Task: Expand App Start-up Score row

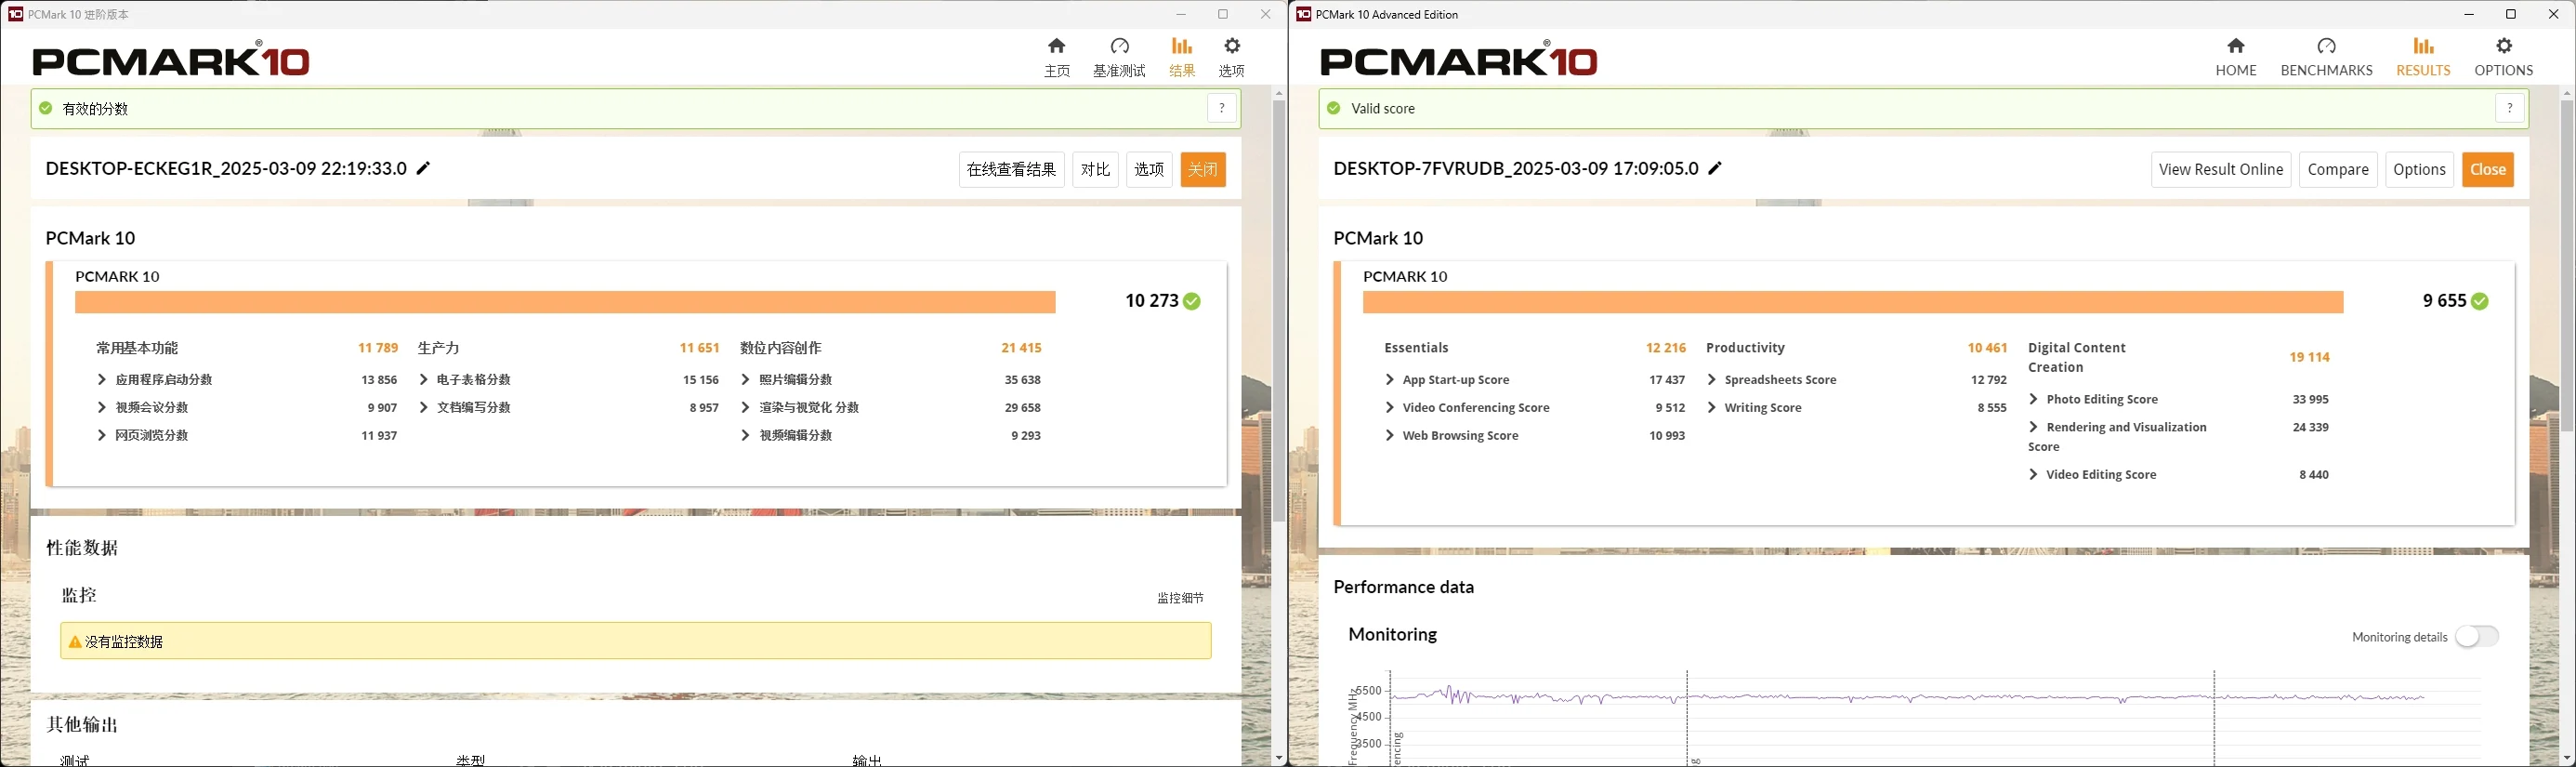Action: tap(1390, 380)
